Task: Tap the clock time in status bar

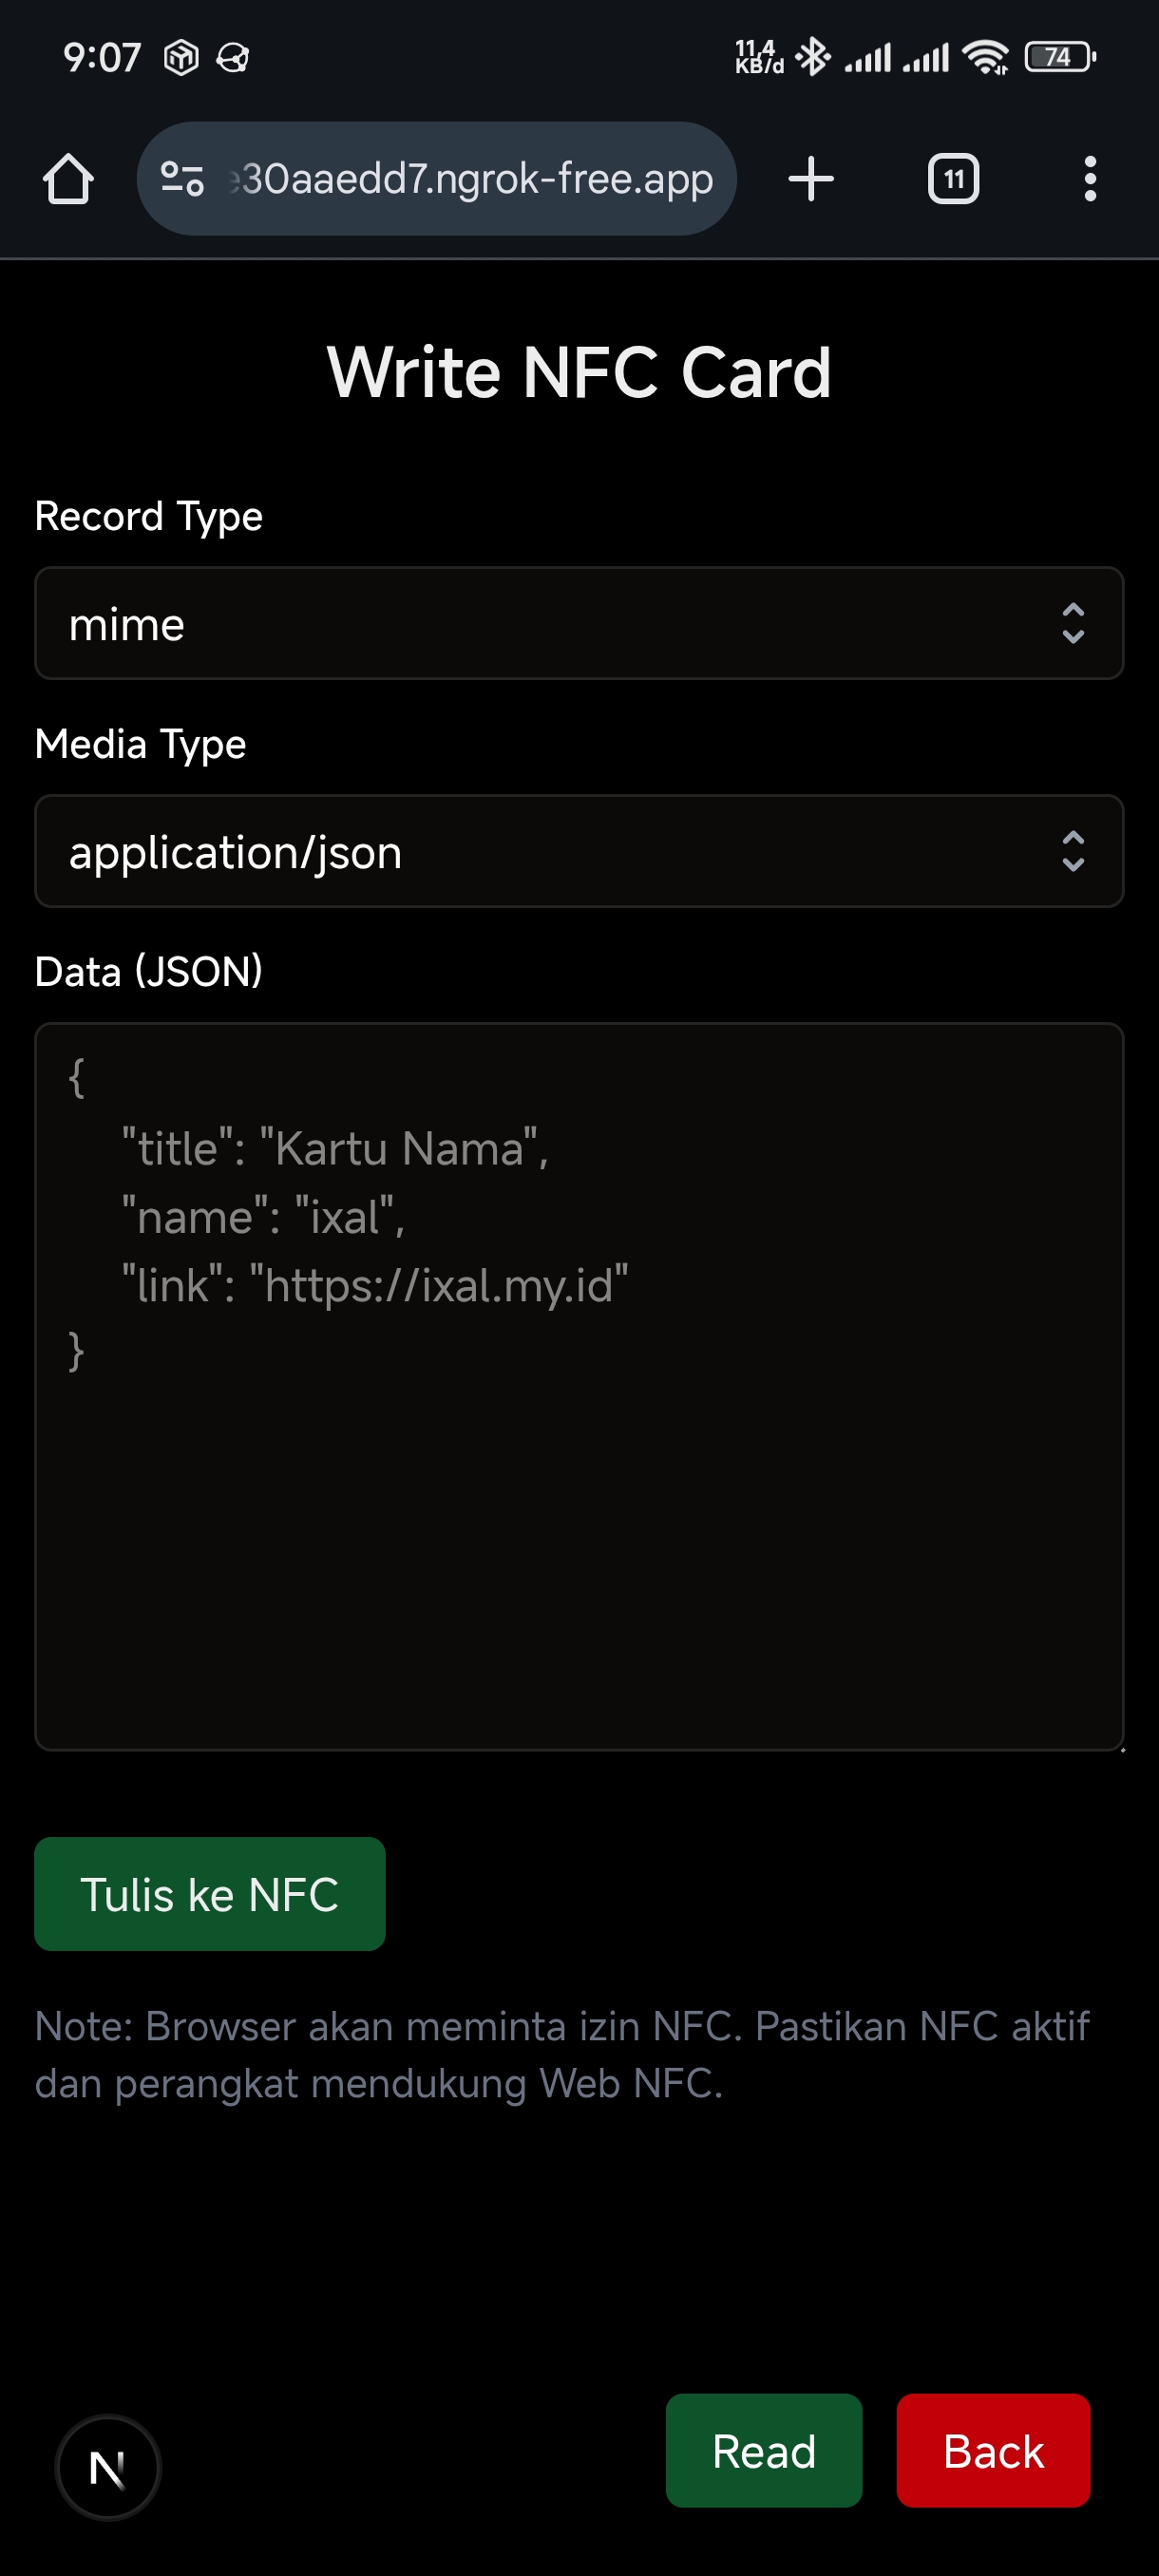Action: click(102, 57)
